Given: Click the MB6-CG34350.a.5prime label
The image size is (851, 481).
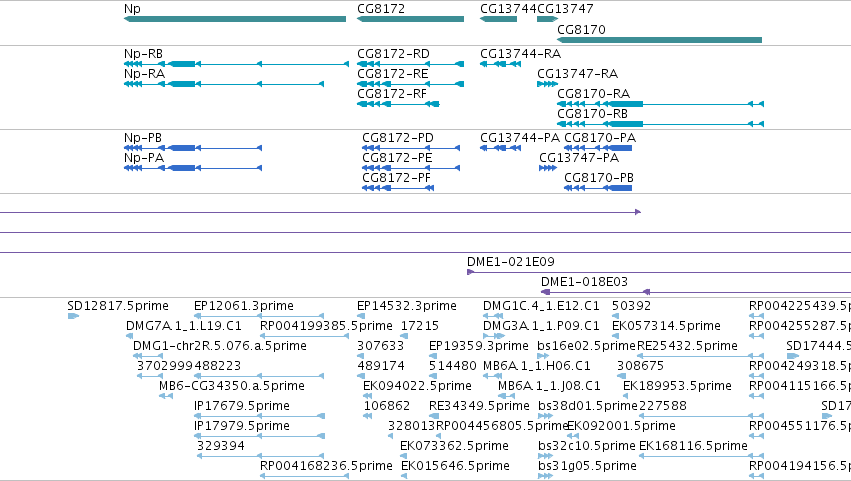Looking at the screenshot, I should pos(232,386).
